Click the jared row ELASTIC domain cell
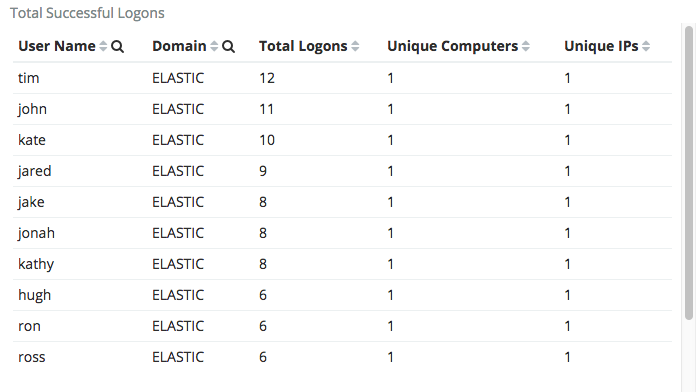Image resolution: width=697 pixels, height=392 pixels. coord(178,171)
